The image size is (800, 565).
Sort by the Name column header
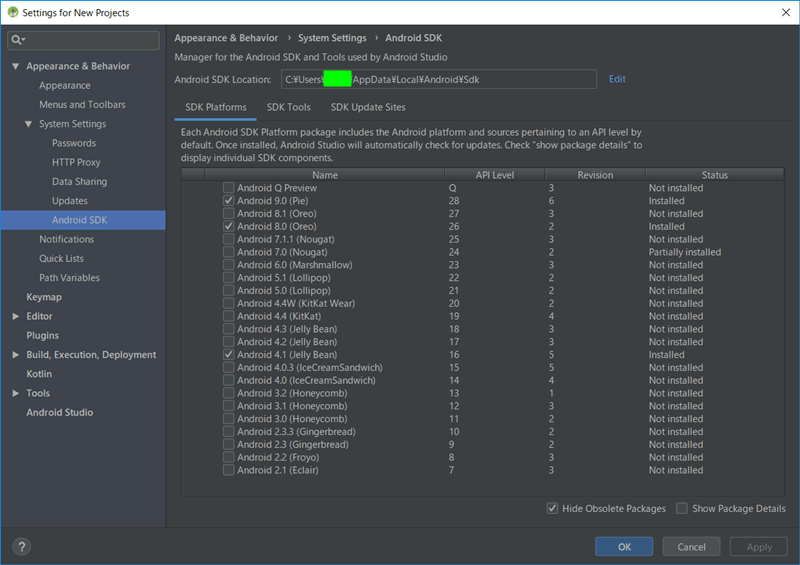325,175
